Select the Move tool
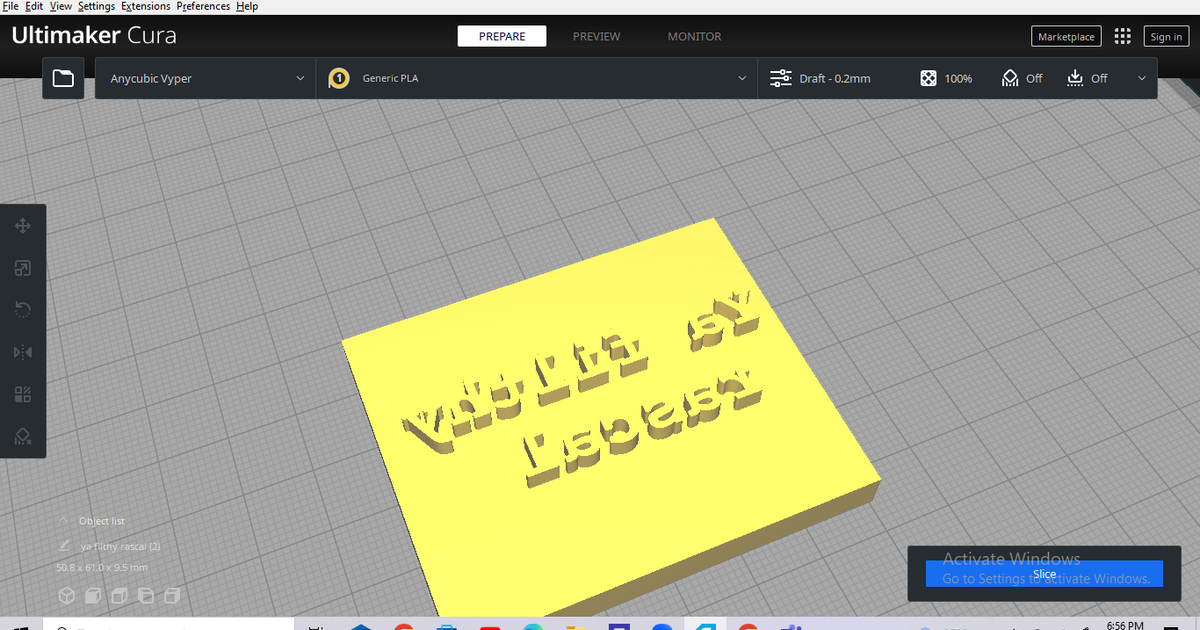 [22, 226]
